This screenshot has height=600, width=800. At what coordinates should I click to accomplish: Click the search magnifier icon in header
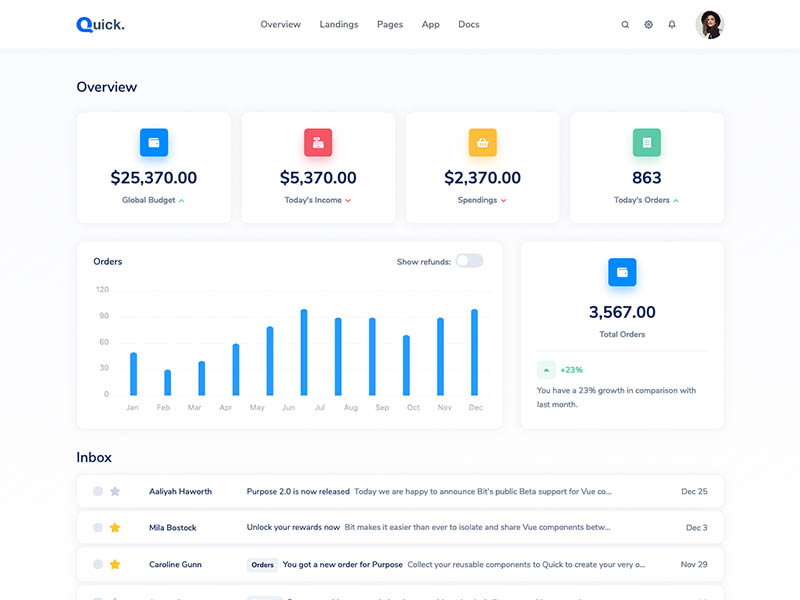[625, 25]
